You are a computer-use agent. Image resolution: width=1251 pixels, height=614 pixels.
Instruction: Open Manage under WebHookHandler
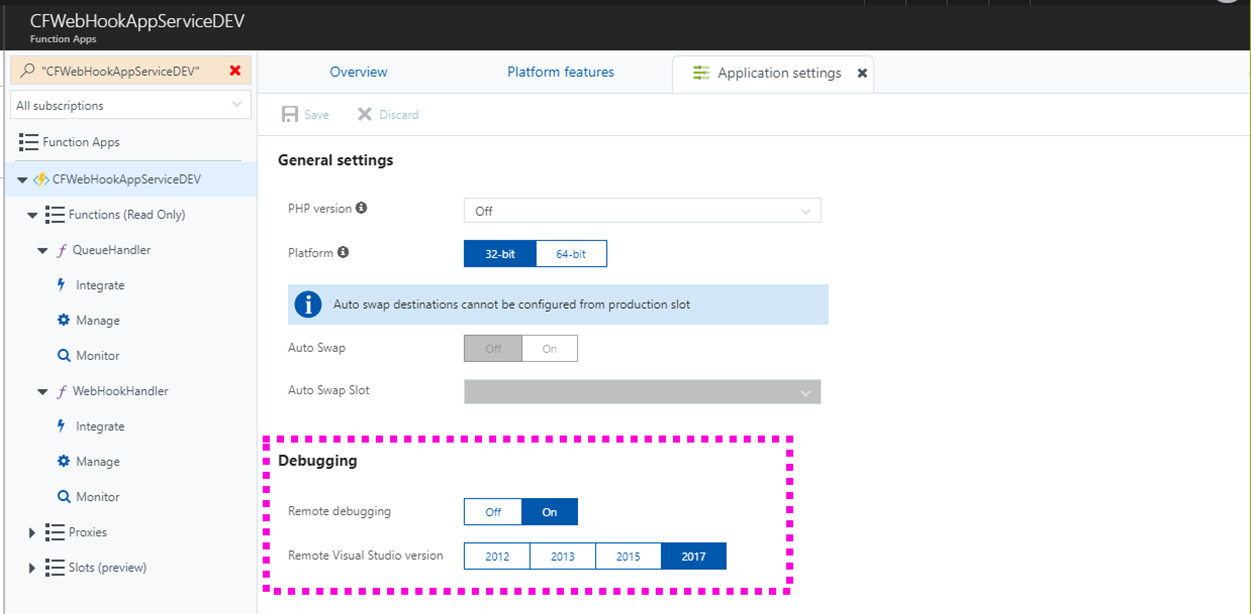[98, 461]
